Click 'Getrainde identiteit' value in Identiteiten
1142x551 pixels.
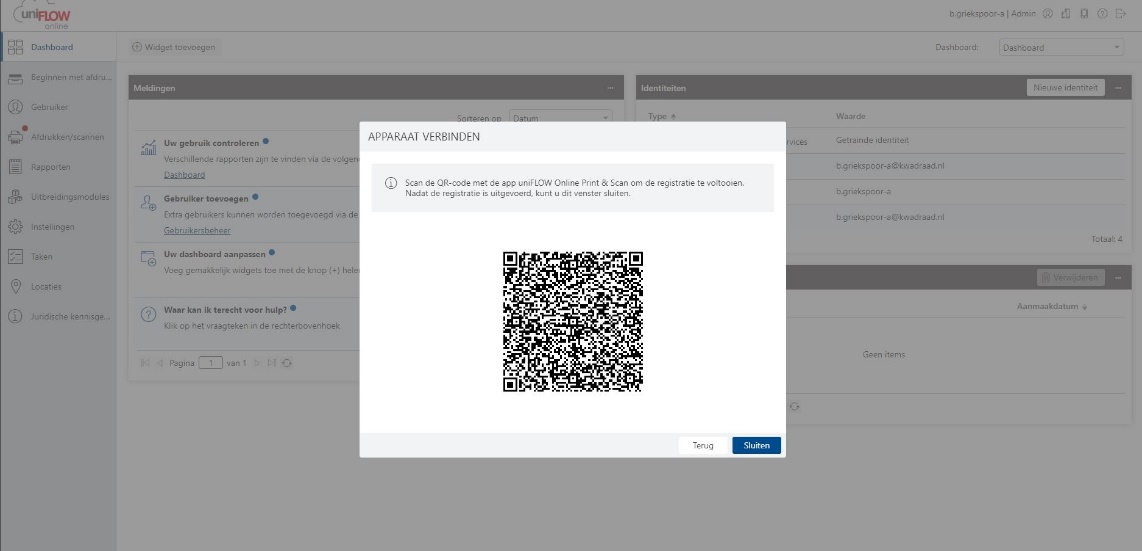(872, 140)
